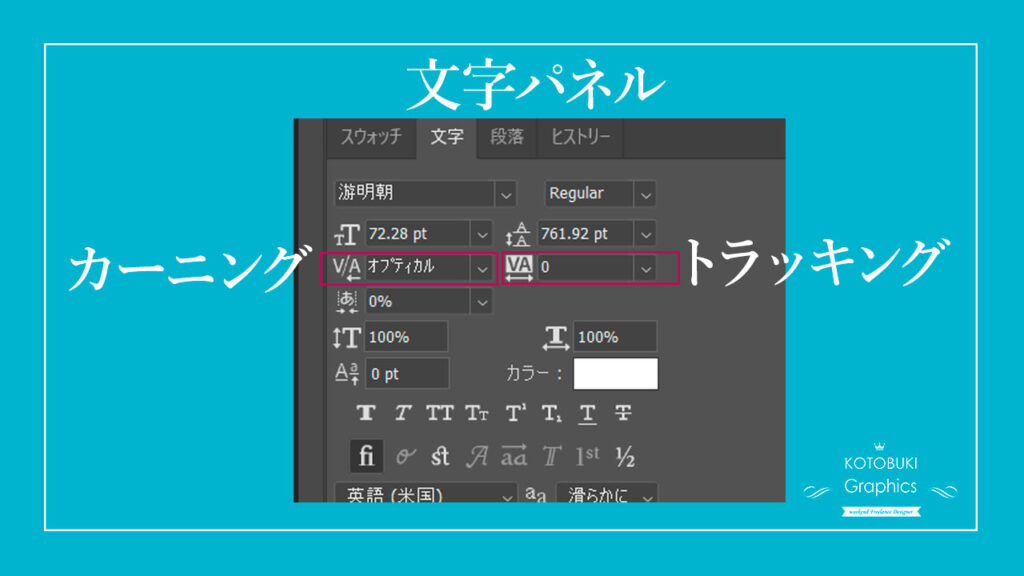Click the leading icon beside 761.92 pt
This screenshot has height=576, width=1024.
point(520,234)
